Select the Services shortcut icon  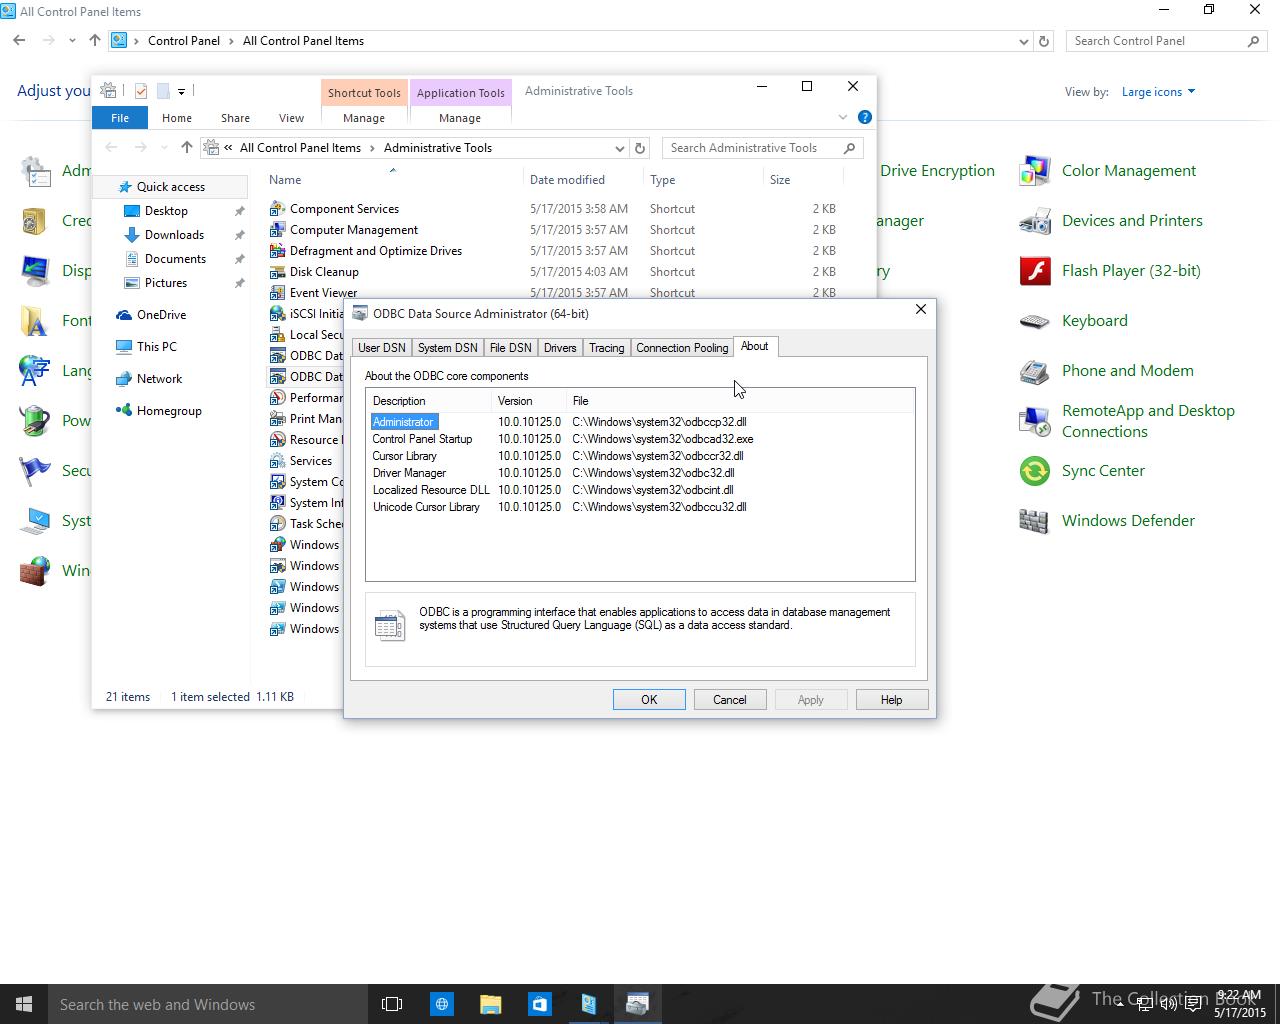(x=278, y=461)
